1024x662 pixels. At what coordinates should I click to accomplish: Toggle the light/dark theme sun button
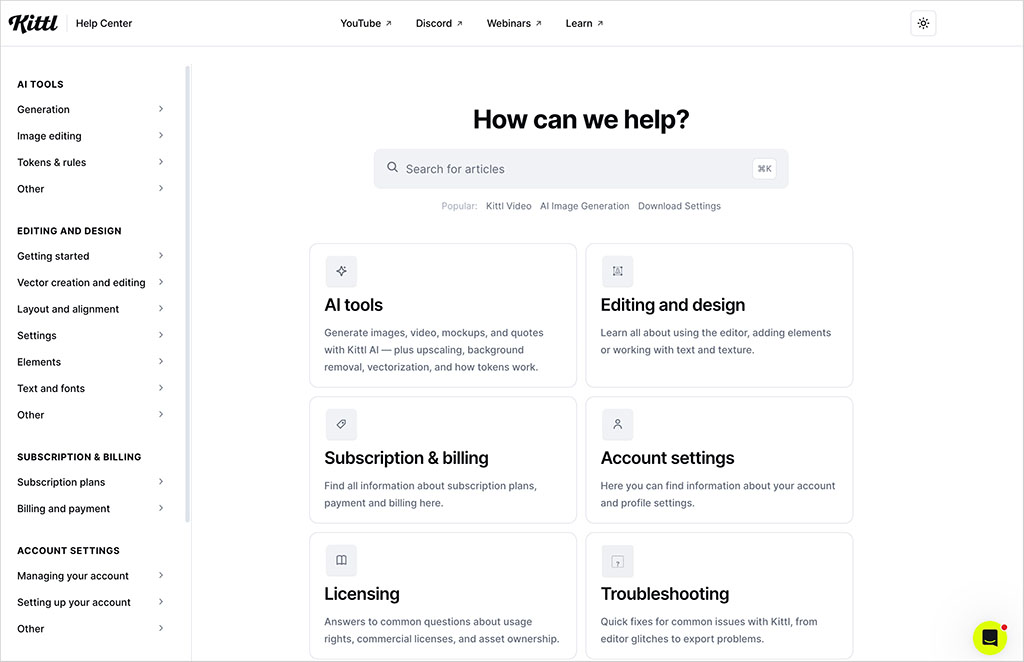click(x=923, y=24)
